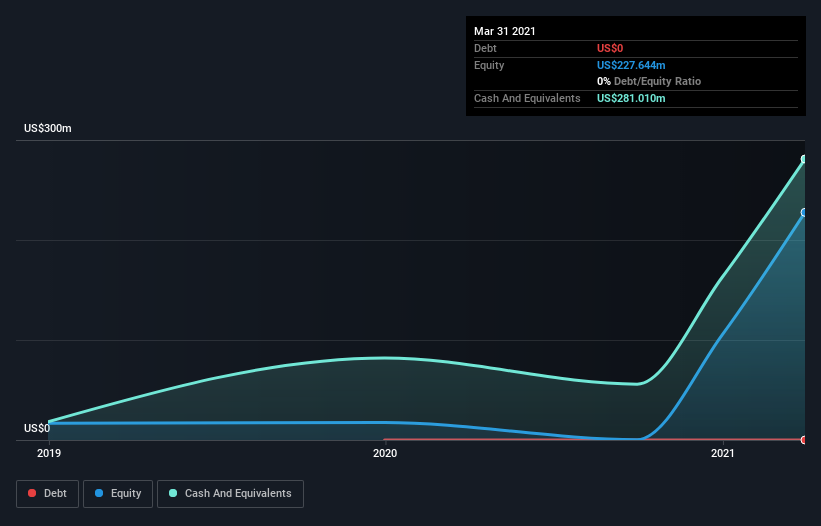Click the red Debt legend dot
The image size is (821, 526).
[x=32, y=493]
